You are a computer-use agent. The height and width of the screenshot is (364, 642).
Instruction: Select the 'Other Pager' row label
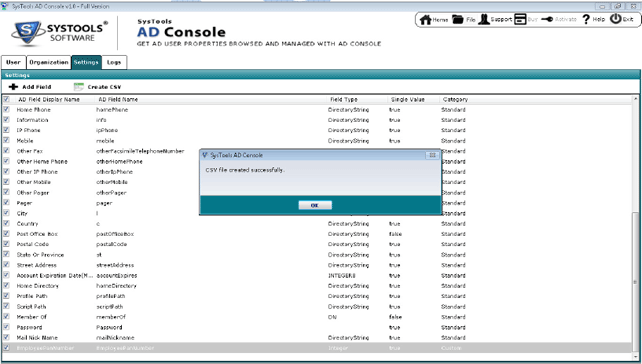point(33,192)
